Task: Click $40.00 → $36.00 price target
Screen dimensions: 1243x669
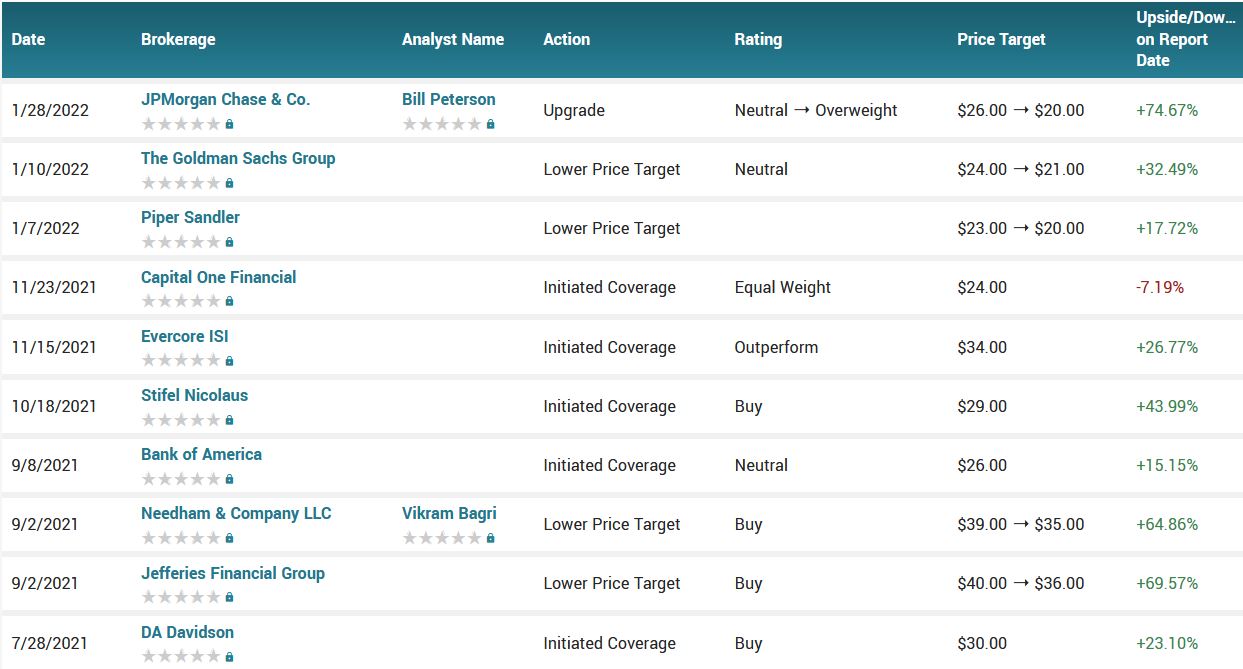Action: click(1021, 584)
